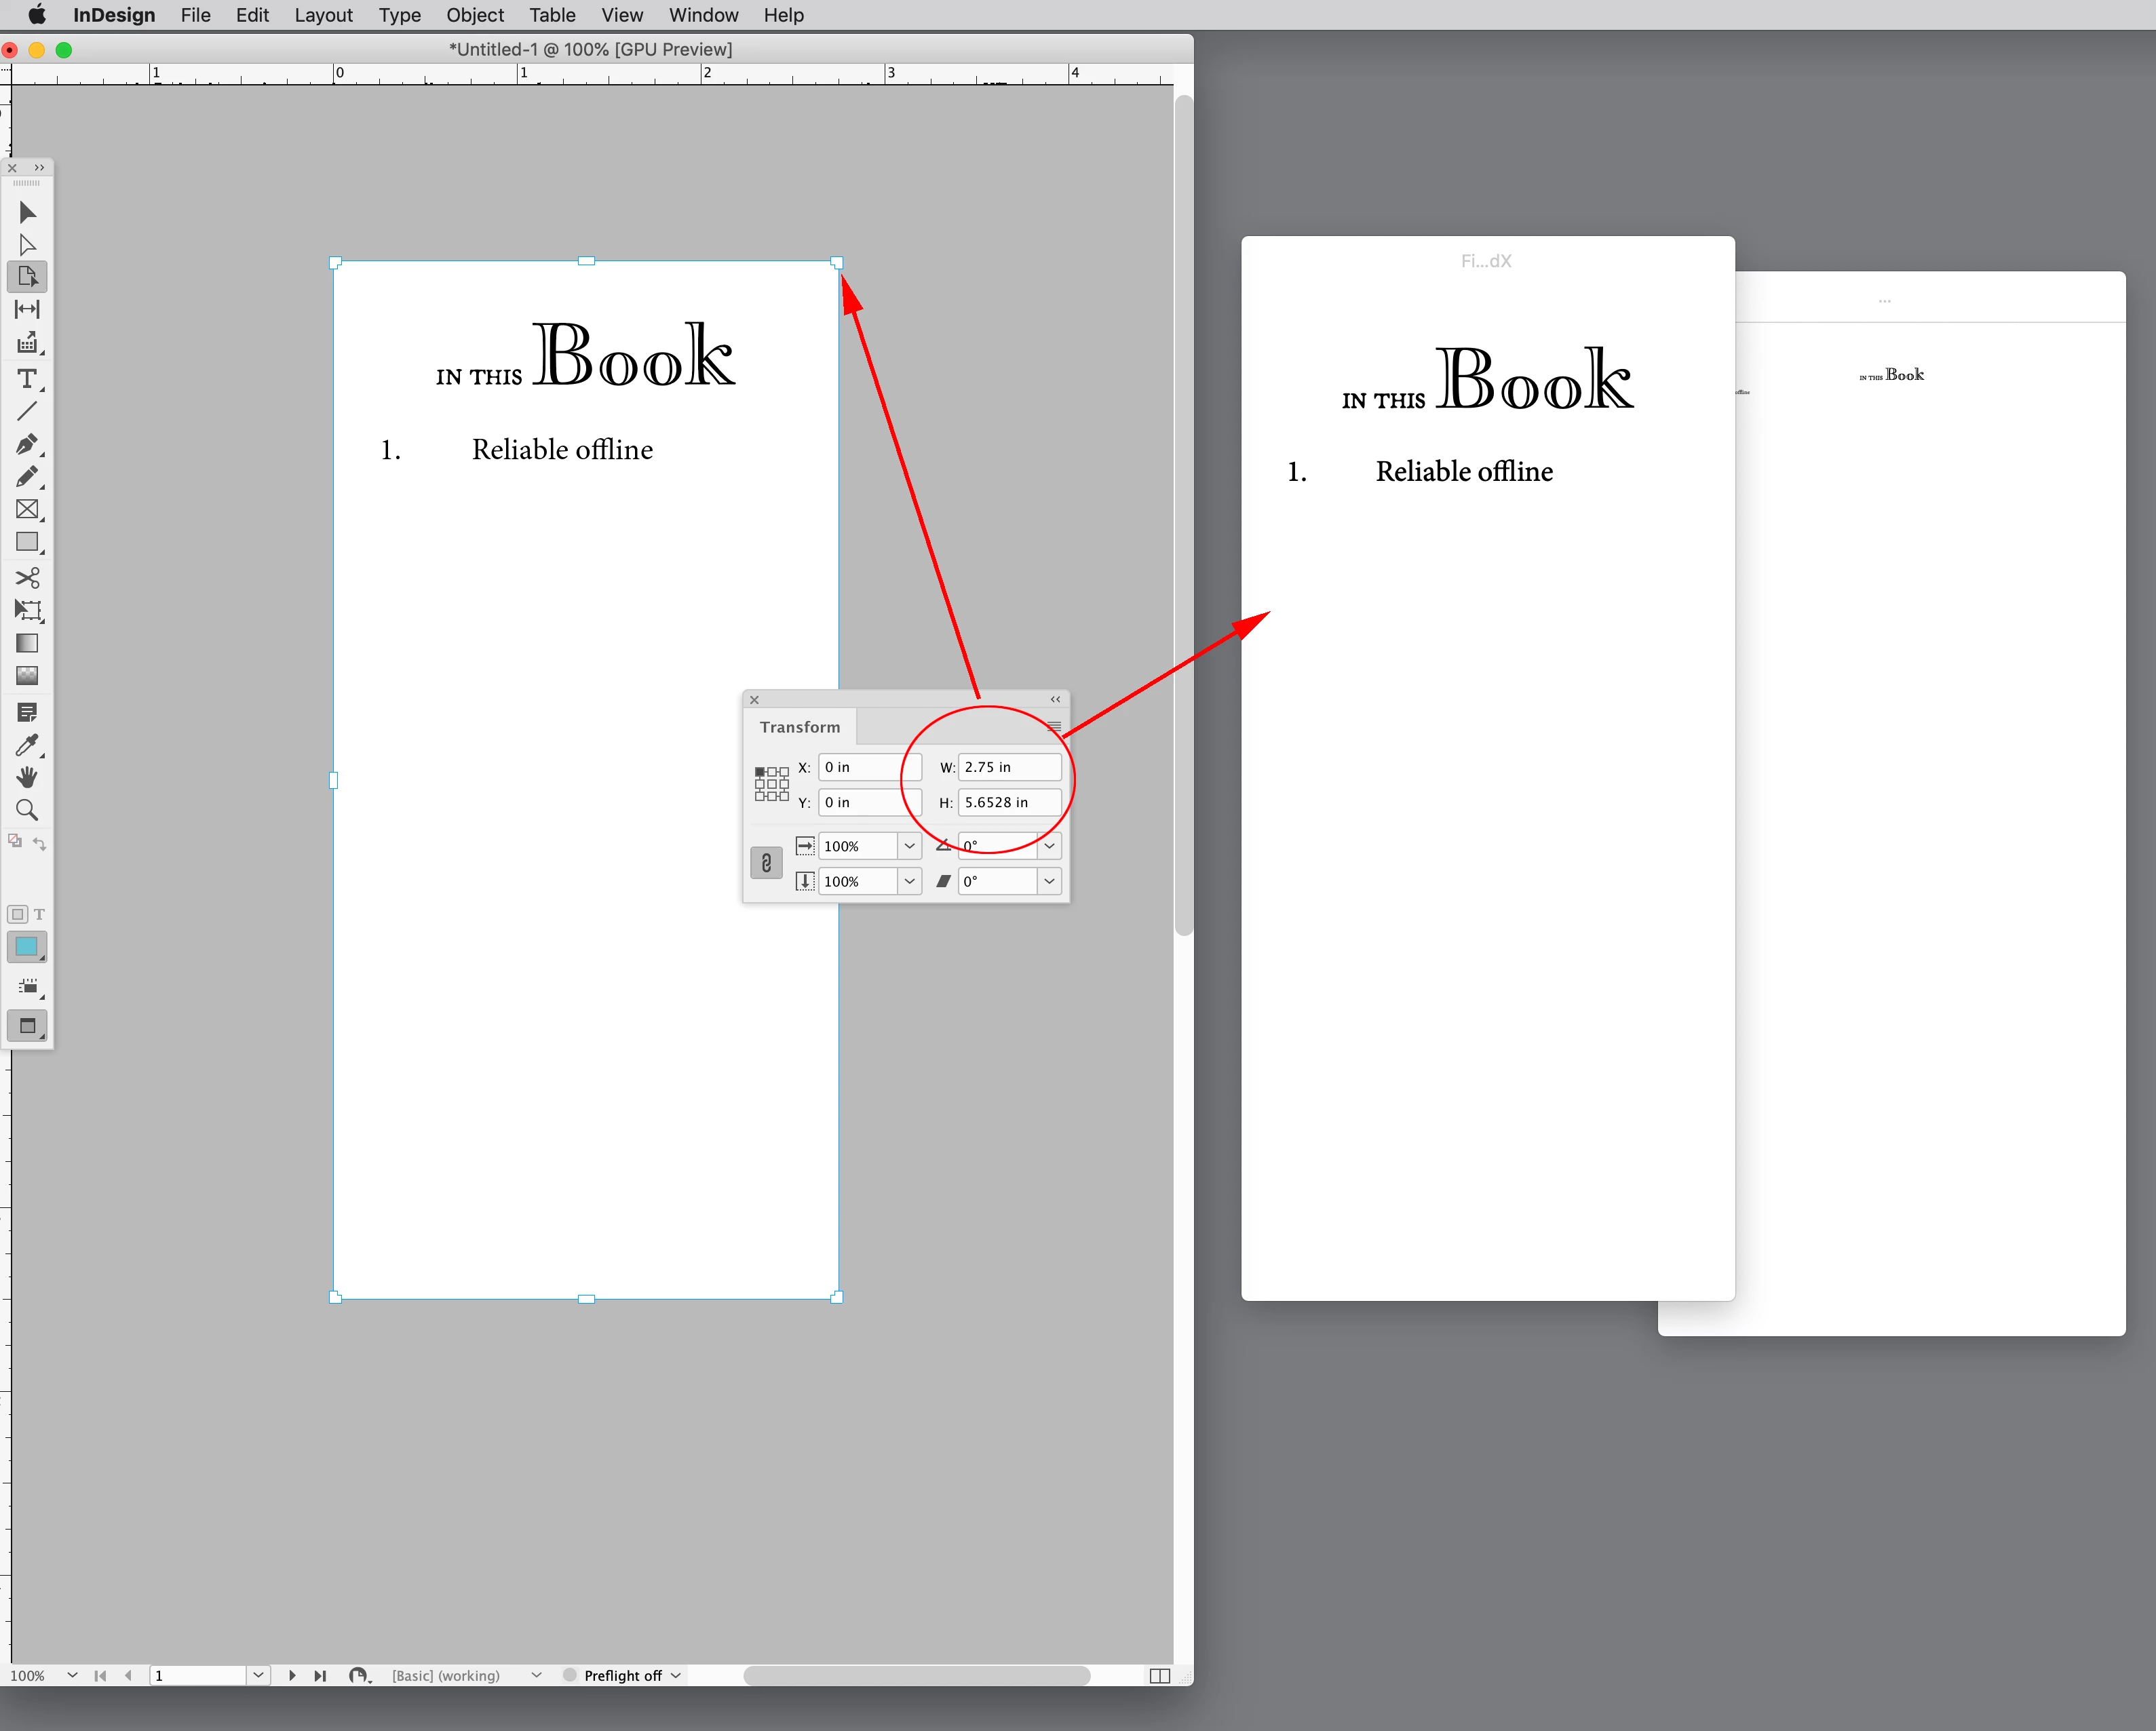Open the Preflight off dropdown menu
The width and height of the screenshot is (2156, 1731).
click(x=676, y=1675)
